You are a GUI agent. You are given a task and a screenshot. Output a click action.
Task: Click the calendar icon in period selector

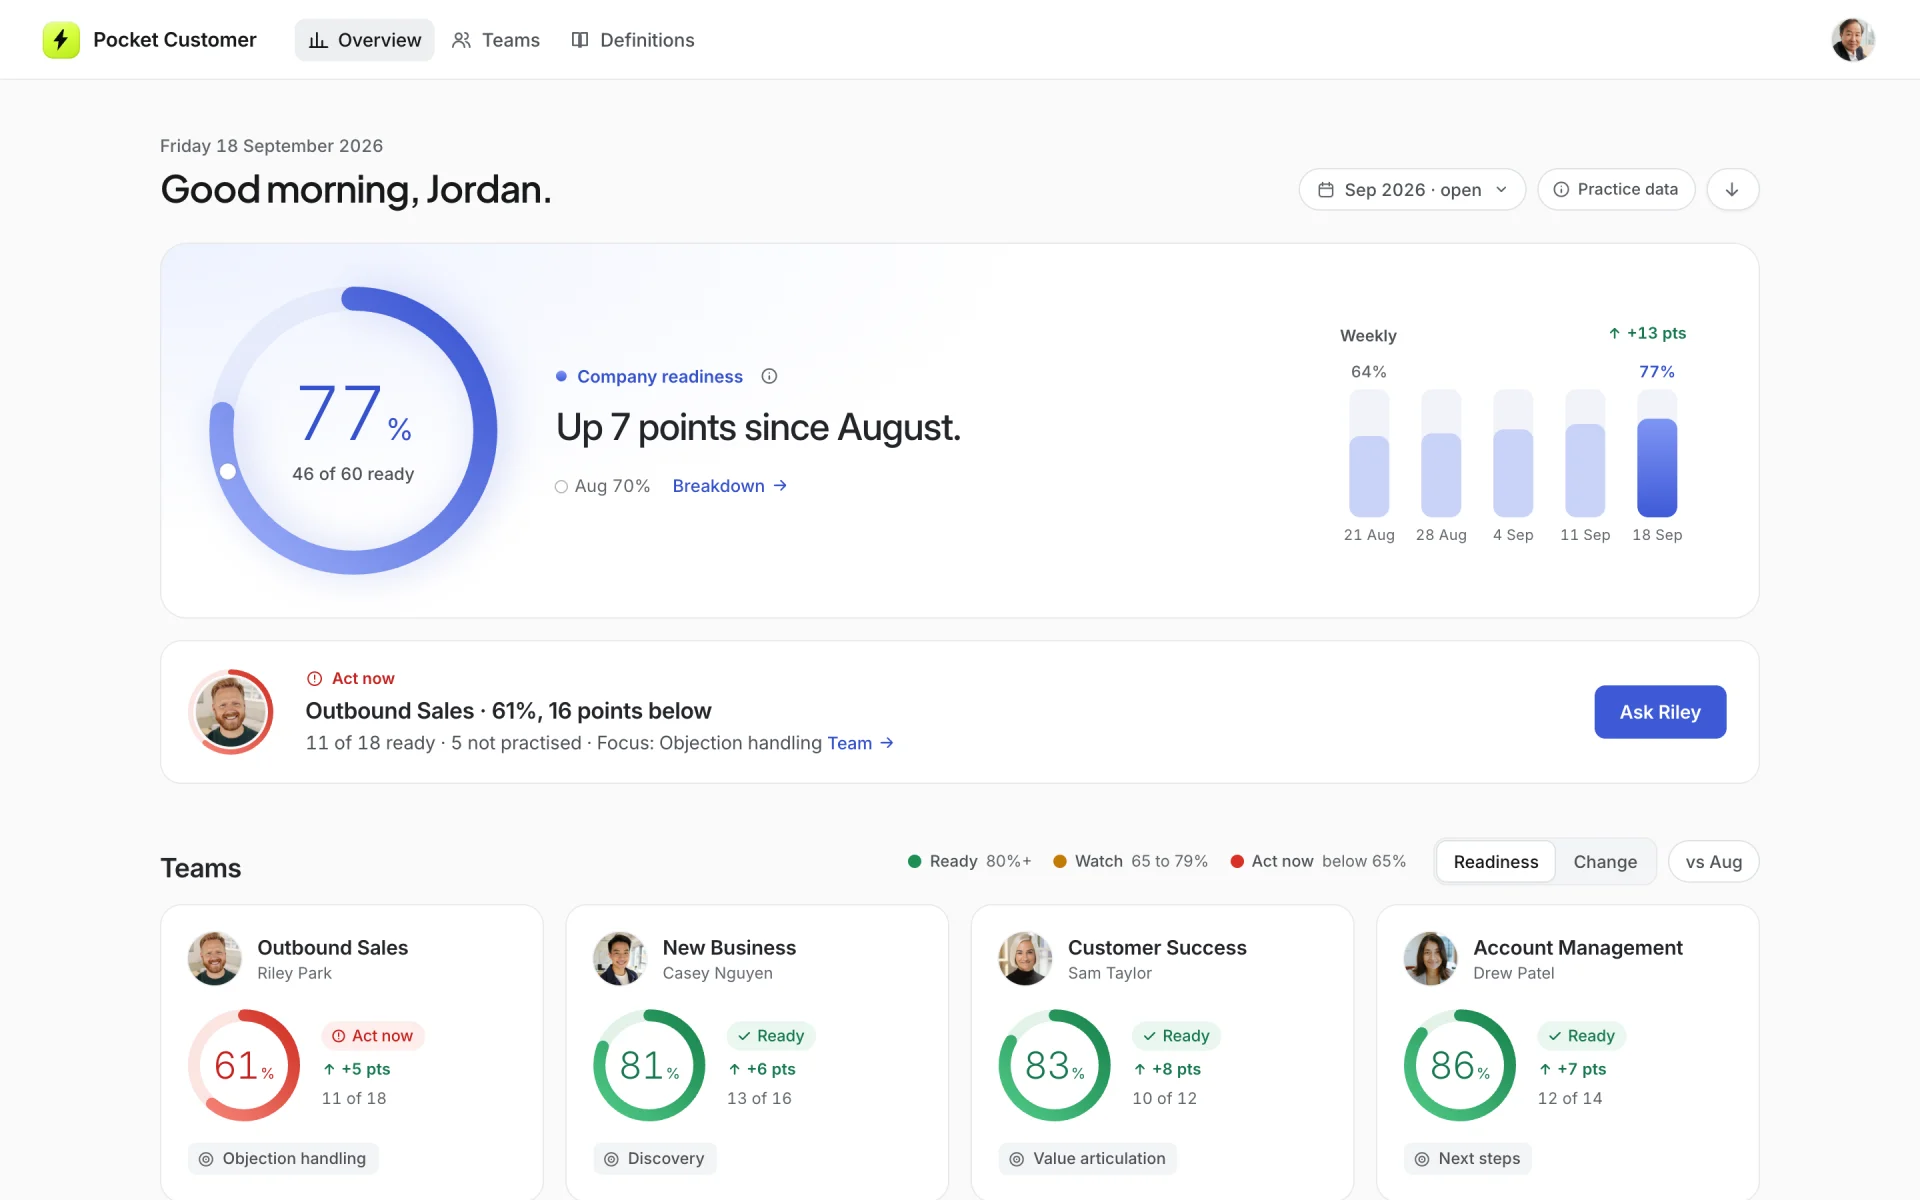coord(1326,189)
